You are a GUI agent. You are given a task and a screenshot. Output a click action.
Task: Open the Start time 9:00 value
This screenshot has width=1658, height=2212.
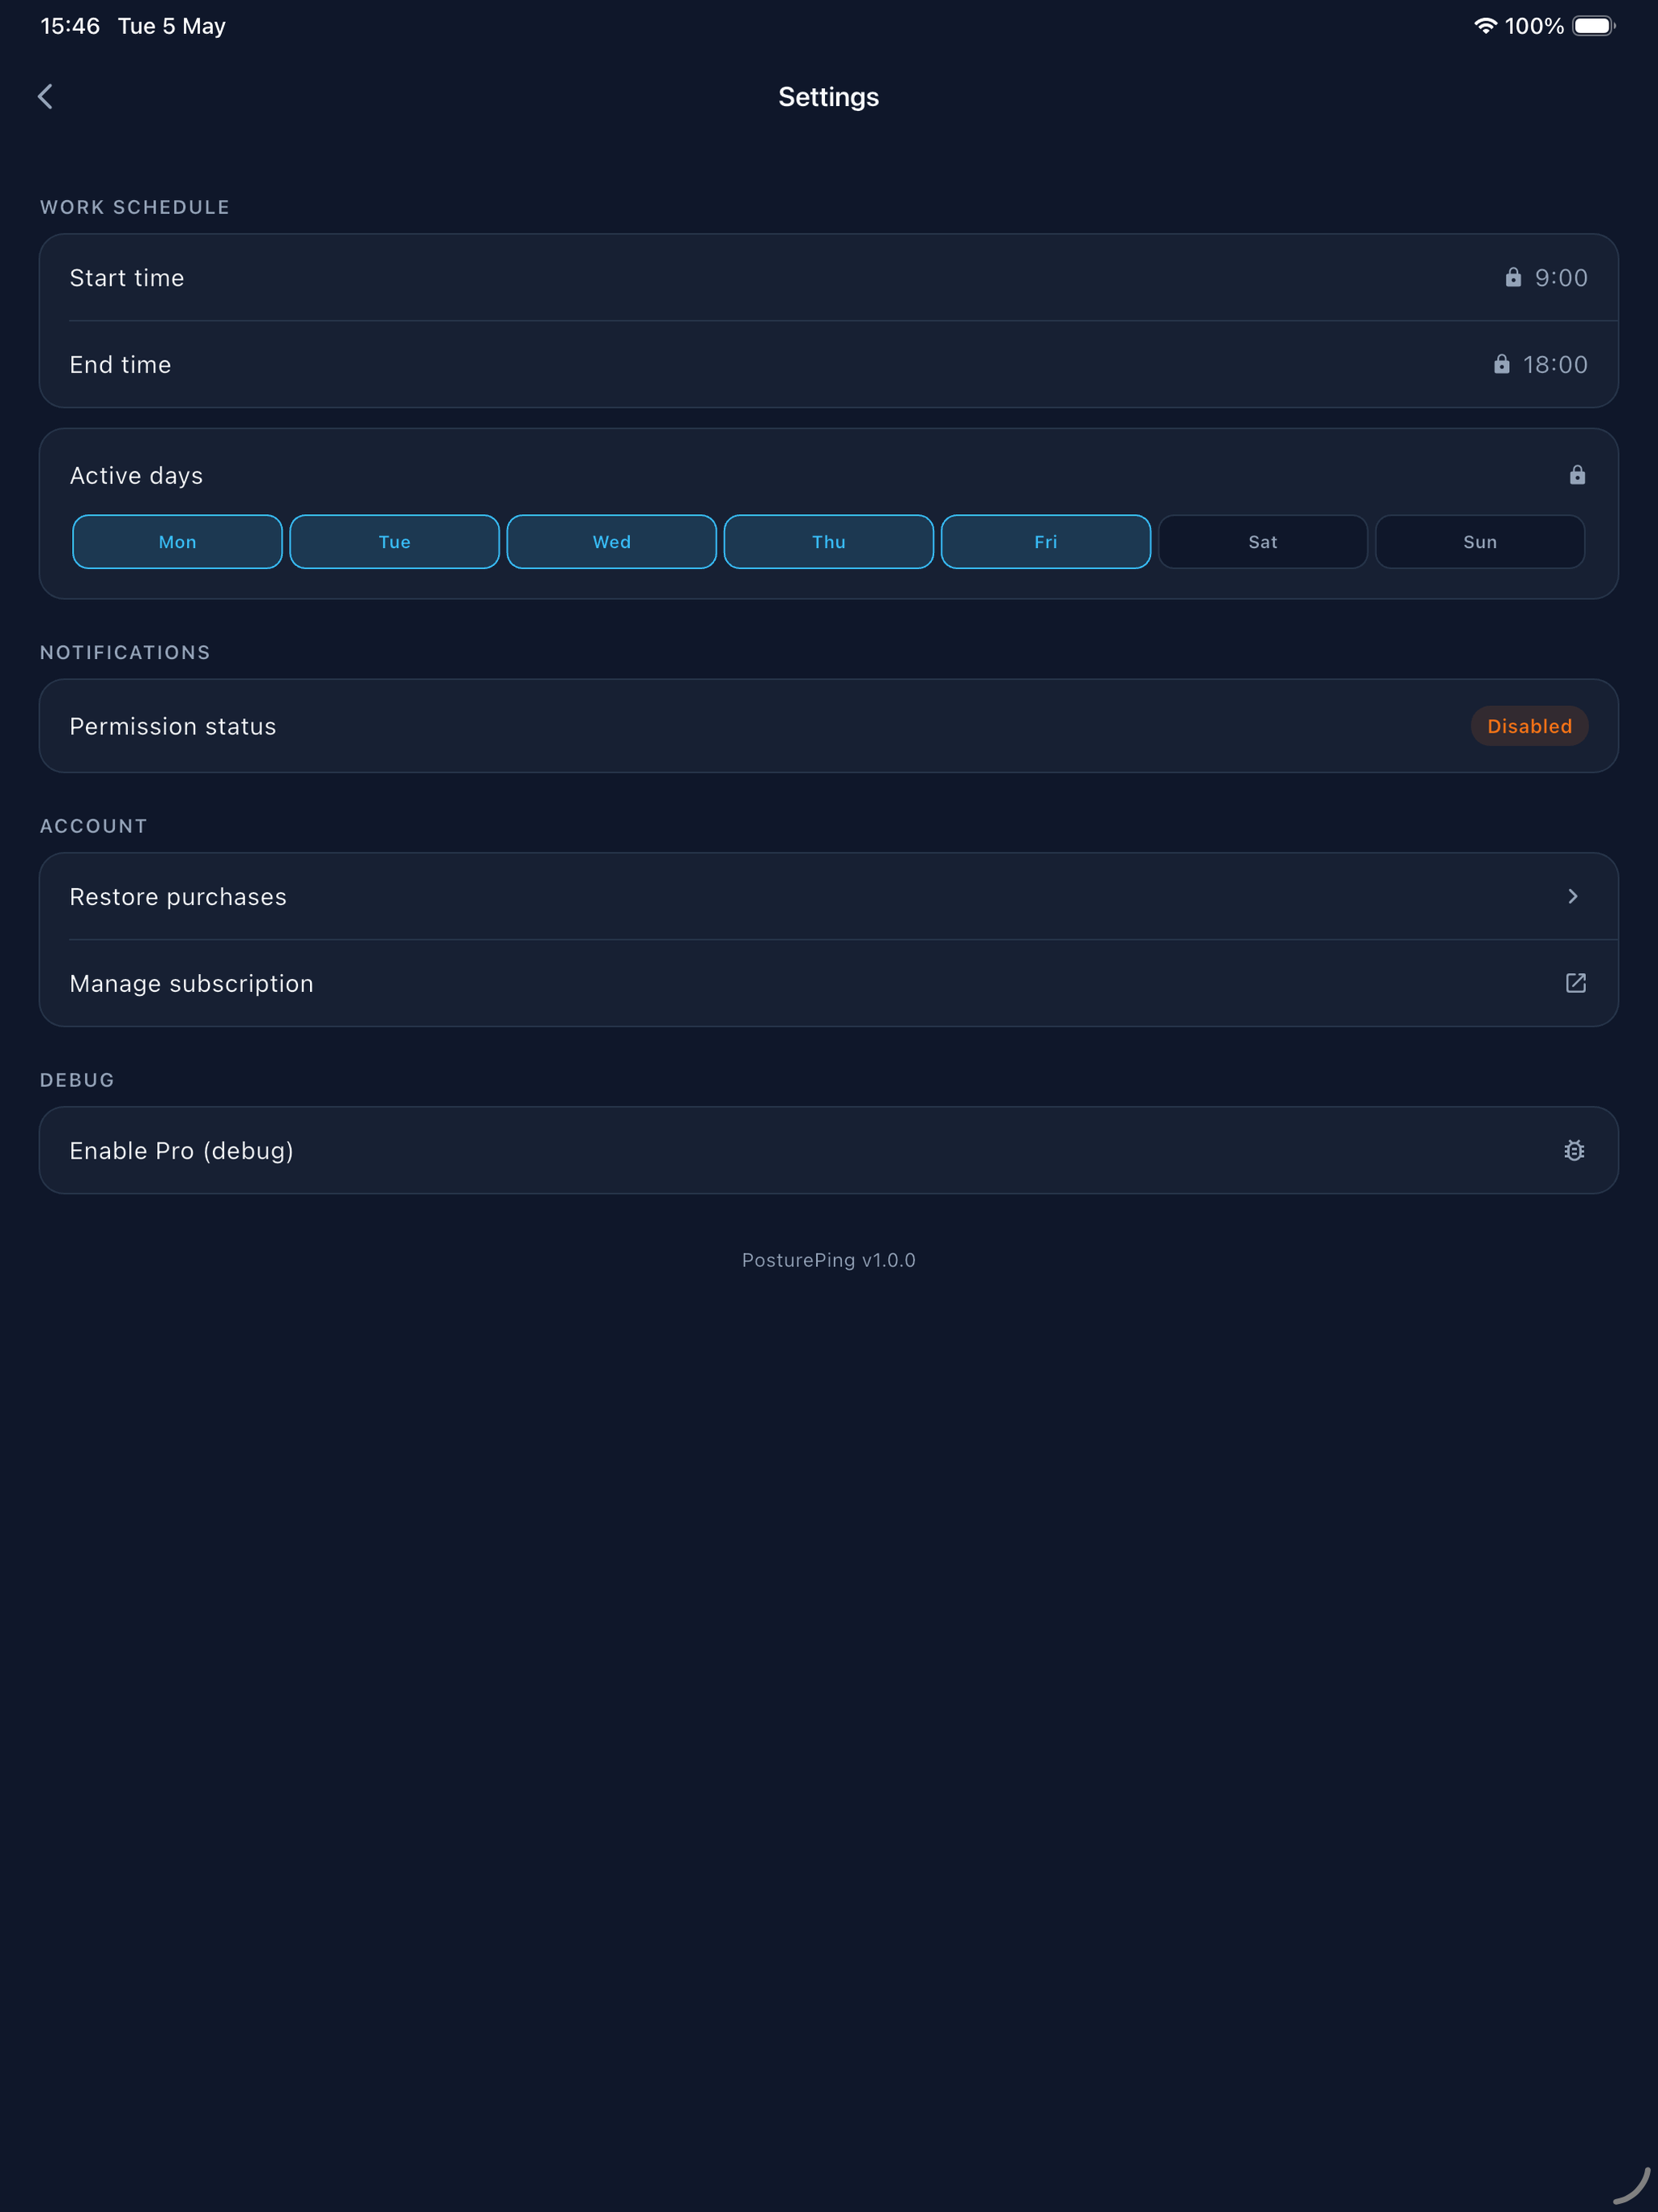pyautogui.click(x=1561, y=278)
